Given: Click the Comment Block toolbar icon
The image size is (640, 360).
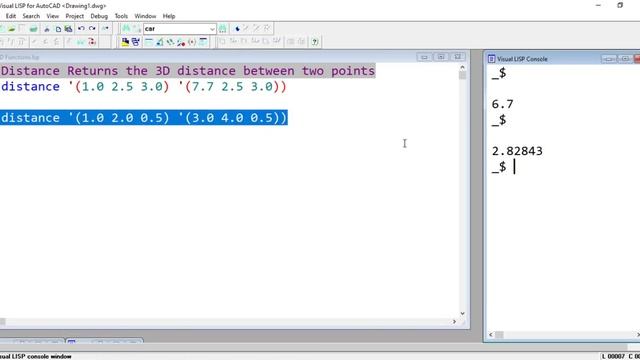Looking at the screenshot, I should [291, 42].
